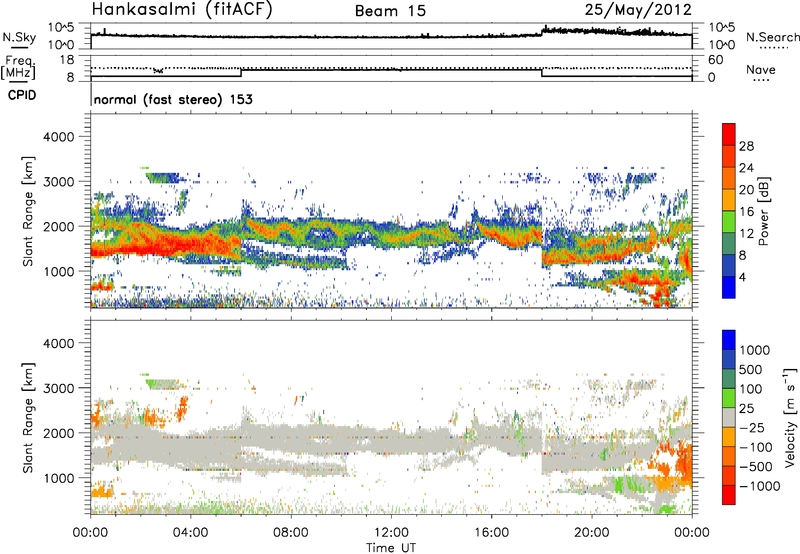Click the 28 label on Power colorbar
800x554 pixels.
coord(746,146)
